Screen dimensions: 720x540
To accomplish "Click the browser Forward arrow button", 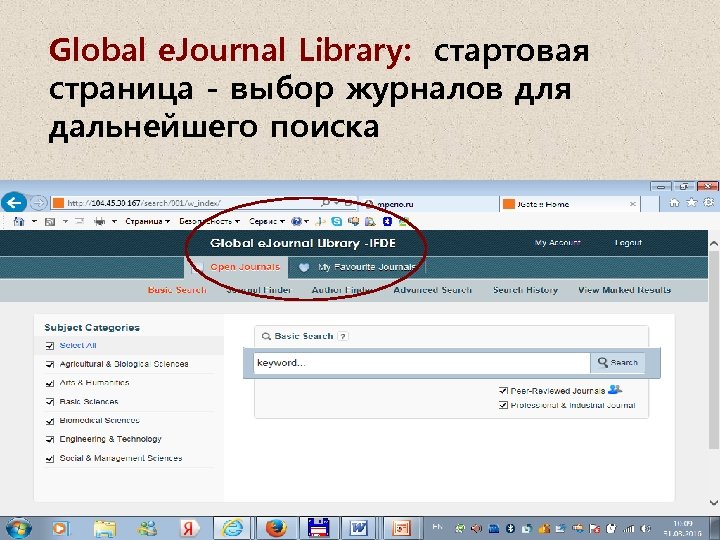I will coord(39,202).
